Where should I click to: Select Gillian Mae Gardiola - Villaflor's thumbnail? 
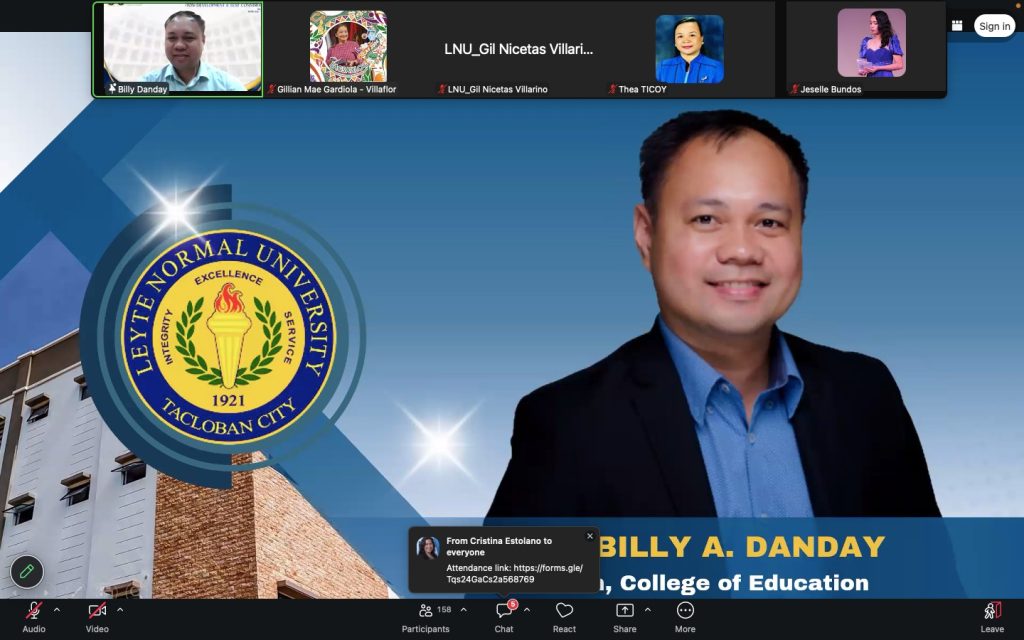click(348, 50)
